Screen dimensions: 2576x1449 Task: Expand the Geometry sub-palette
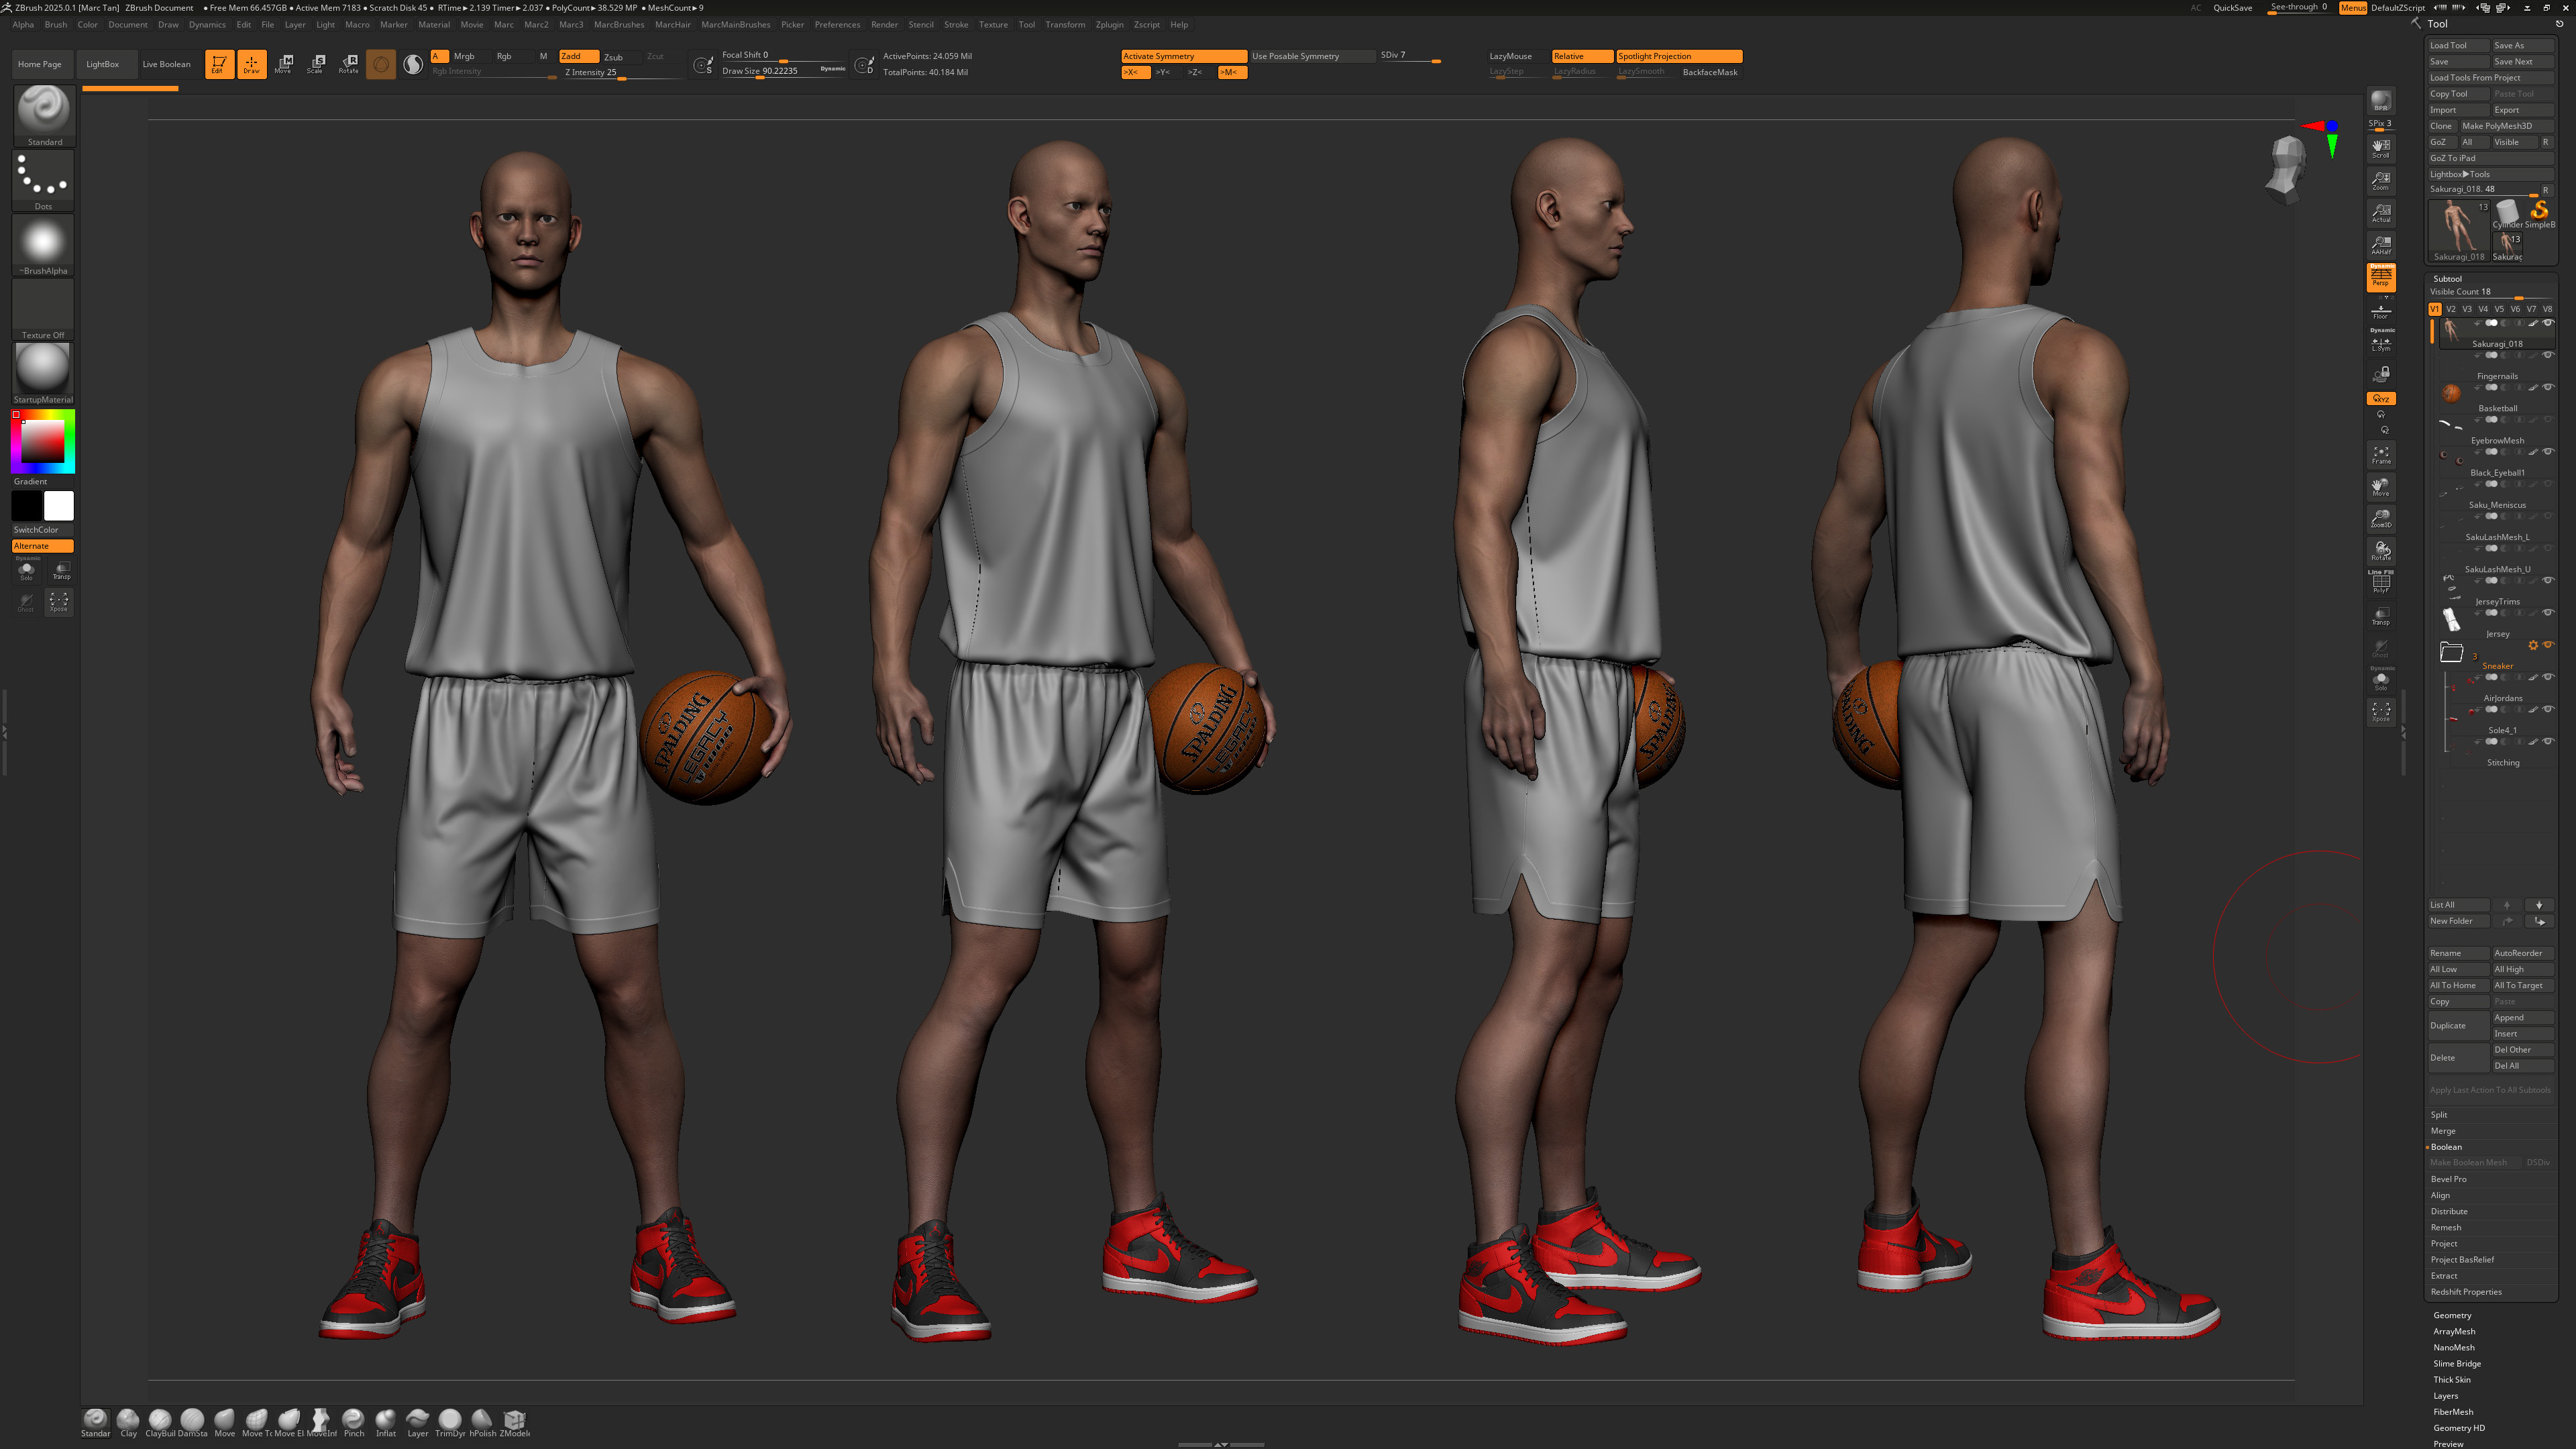pos(2452,1315)
